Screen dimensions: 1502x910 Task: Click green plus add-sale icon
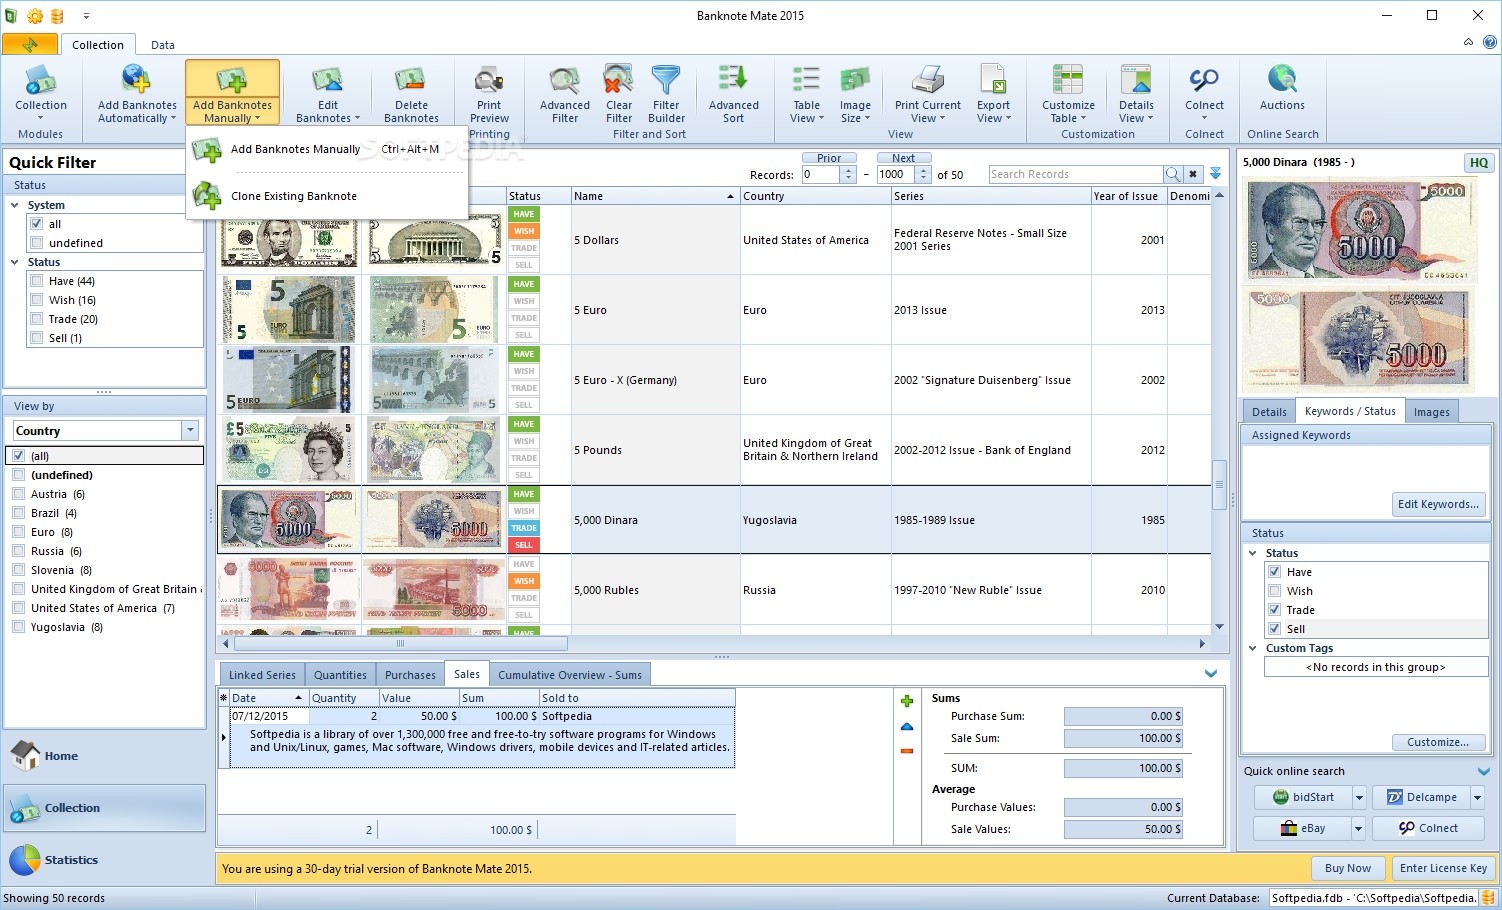pos(907,701)
